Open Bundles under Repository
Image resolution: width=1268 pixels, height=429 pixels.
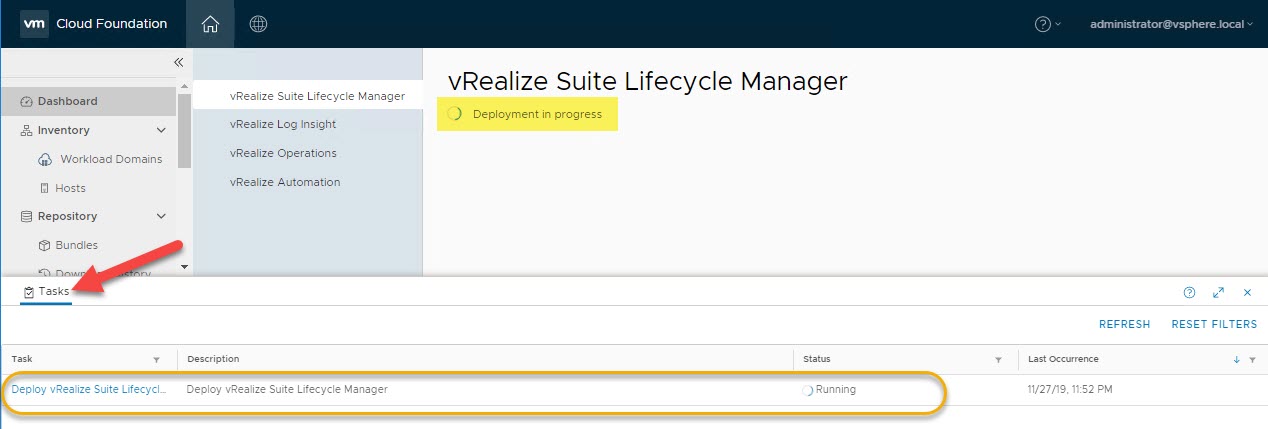81,245
